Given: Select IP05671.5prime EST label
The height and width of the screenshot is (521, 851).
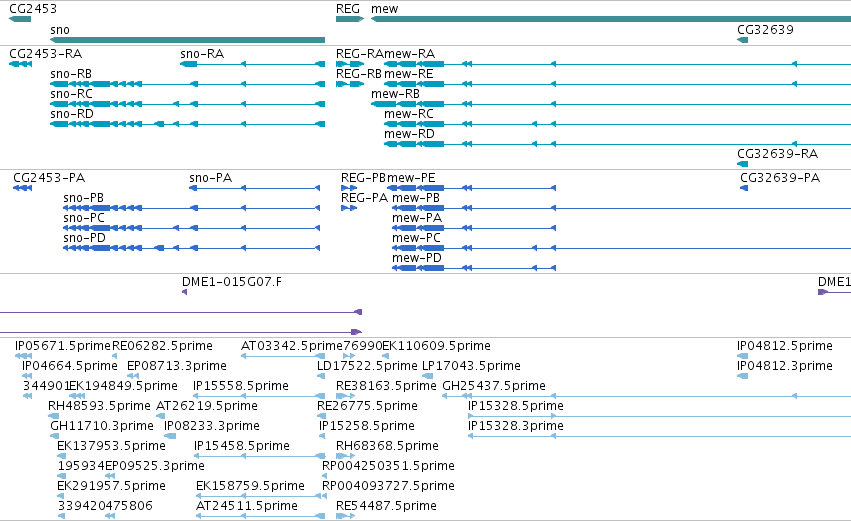Looking at the screenshot, I should click(x=62, y=346).
